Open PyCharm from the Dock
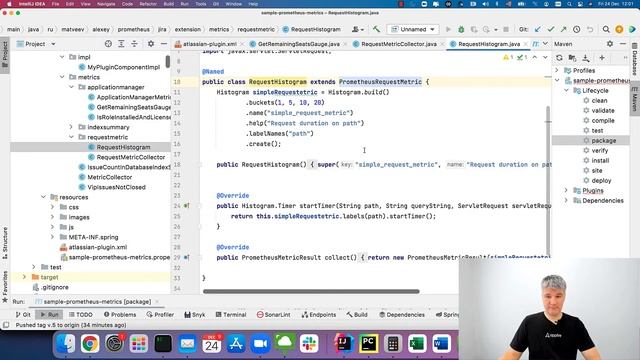The height and width of the screenshot is (360, 640). (368, 343)
